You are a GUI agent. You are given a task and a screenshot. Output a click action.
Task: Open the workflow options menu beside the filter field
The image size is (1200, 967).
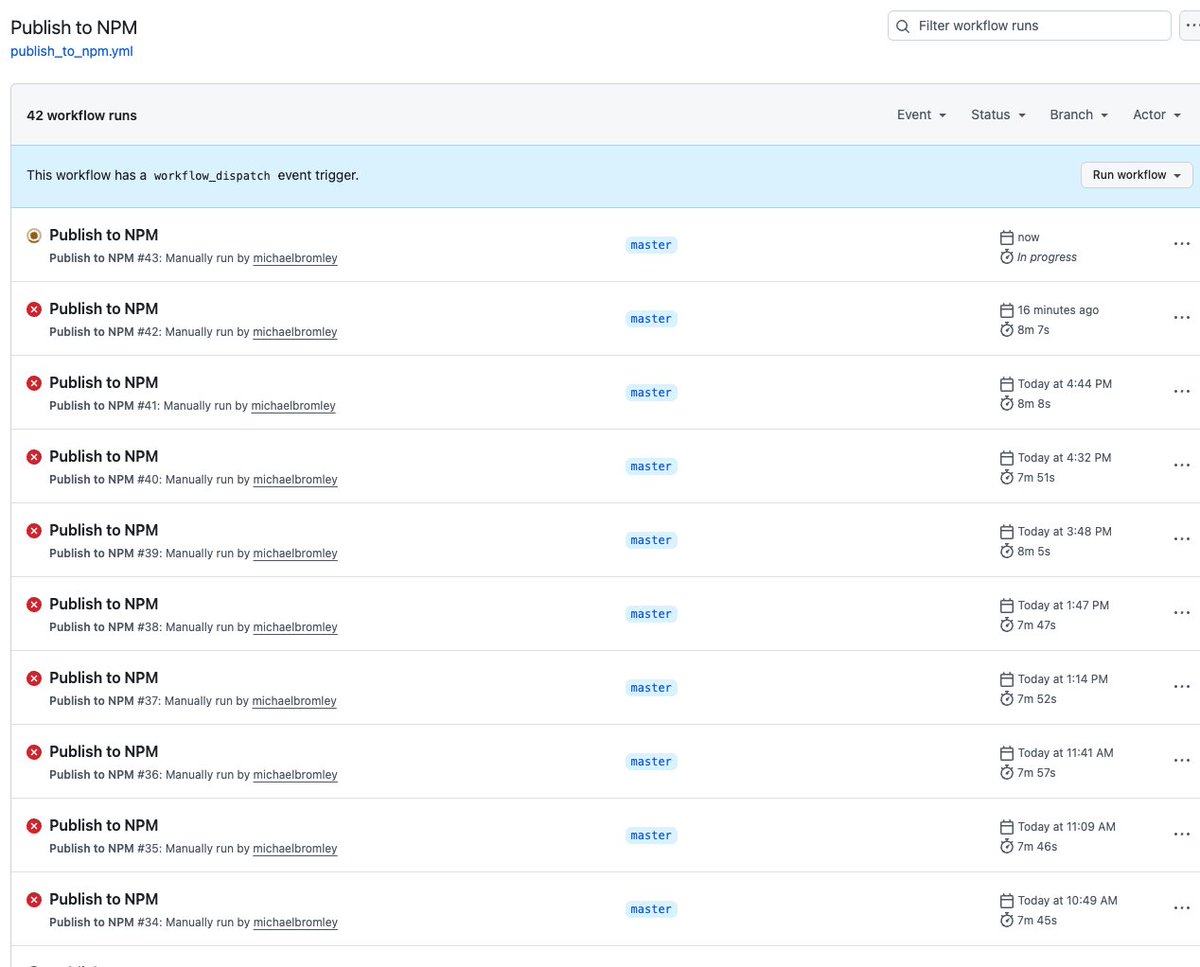coord(1190,26)
